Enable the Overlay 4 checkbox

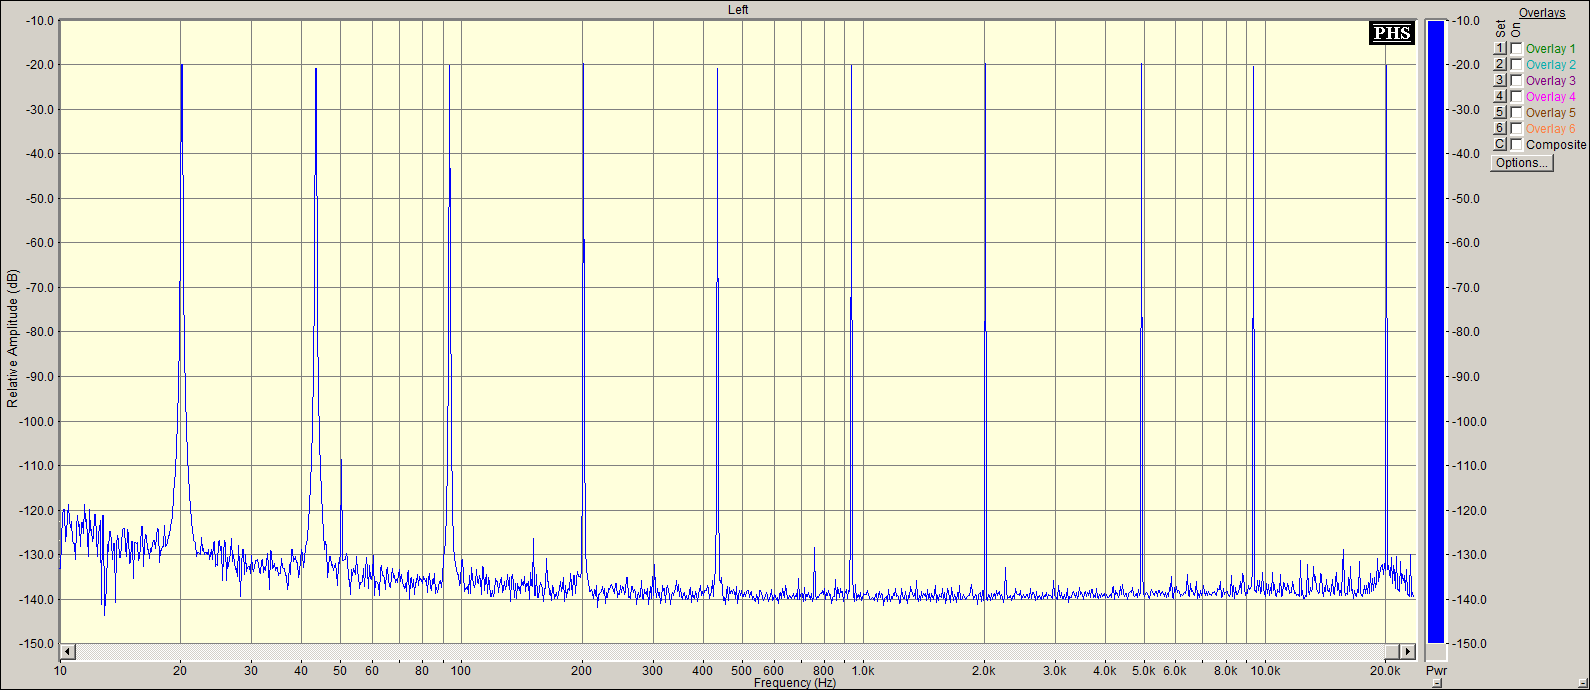[x=1516, y=97]
